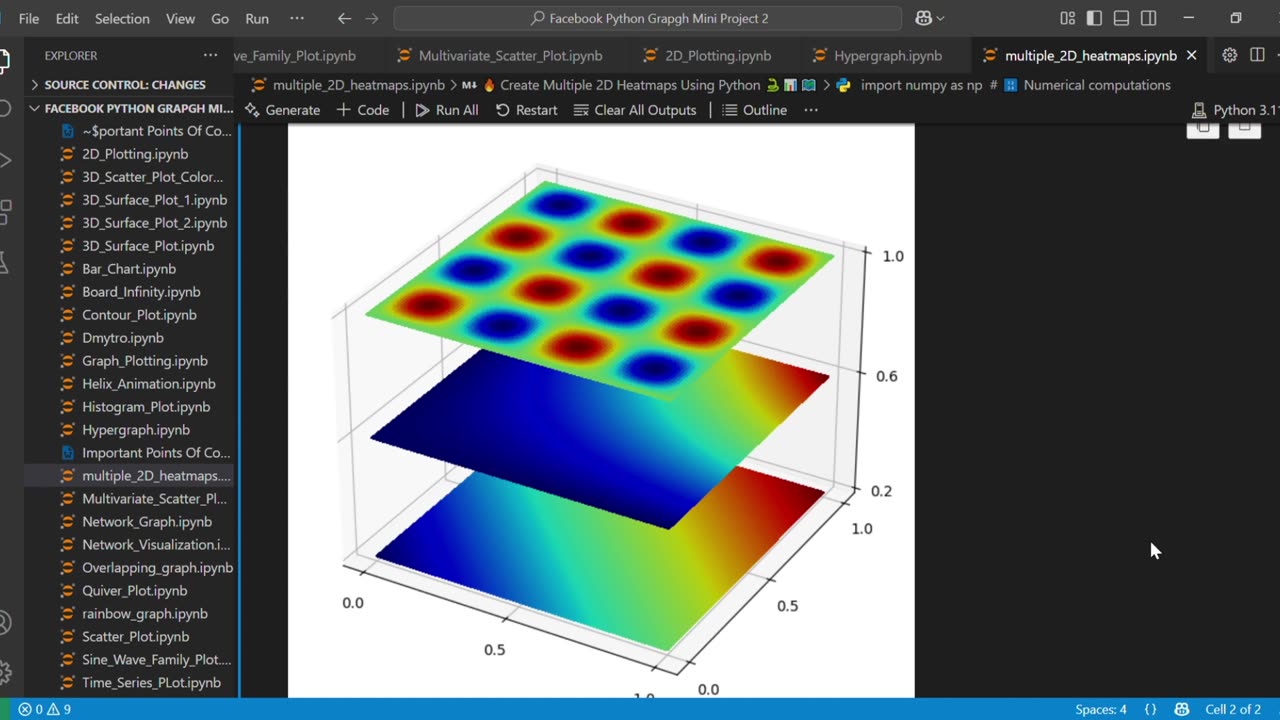The height and width of the screenshot is (720, 1280).
Task: Open the Go menu
Action: click(x=220, y=18)
